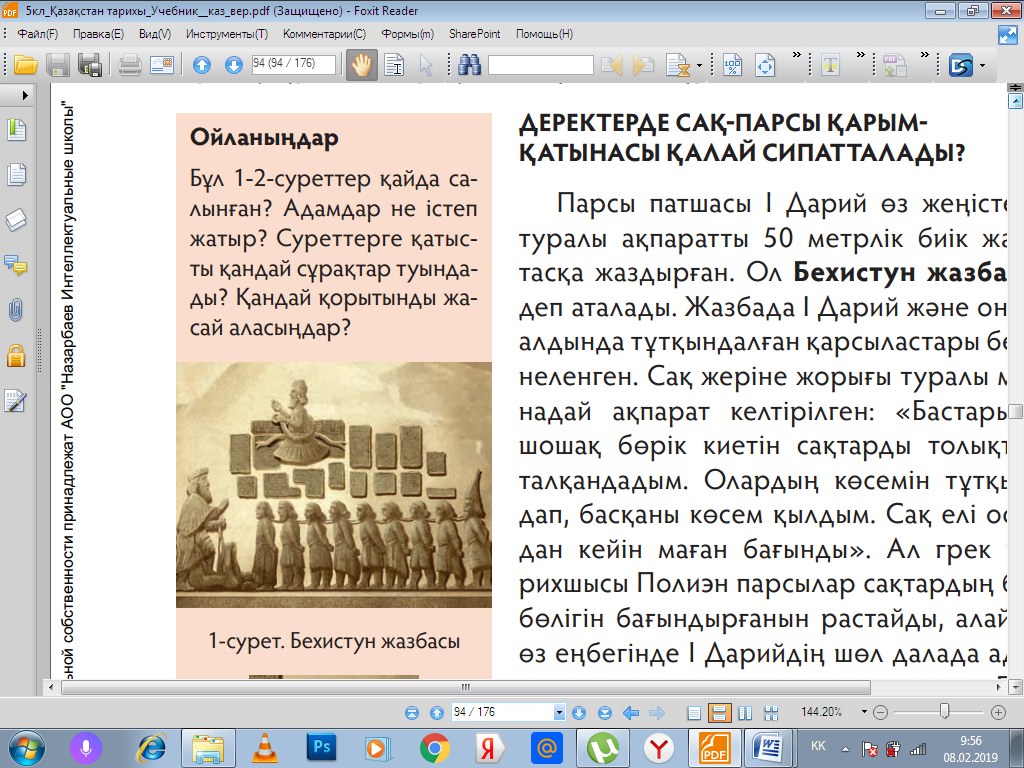Open the Bookmarks panel in sidebar
Screen dimensions: 1024x768
[16, 129]
